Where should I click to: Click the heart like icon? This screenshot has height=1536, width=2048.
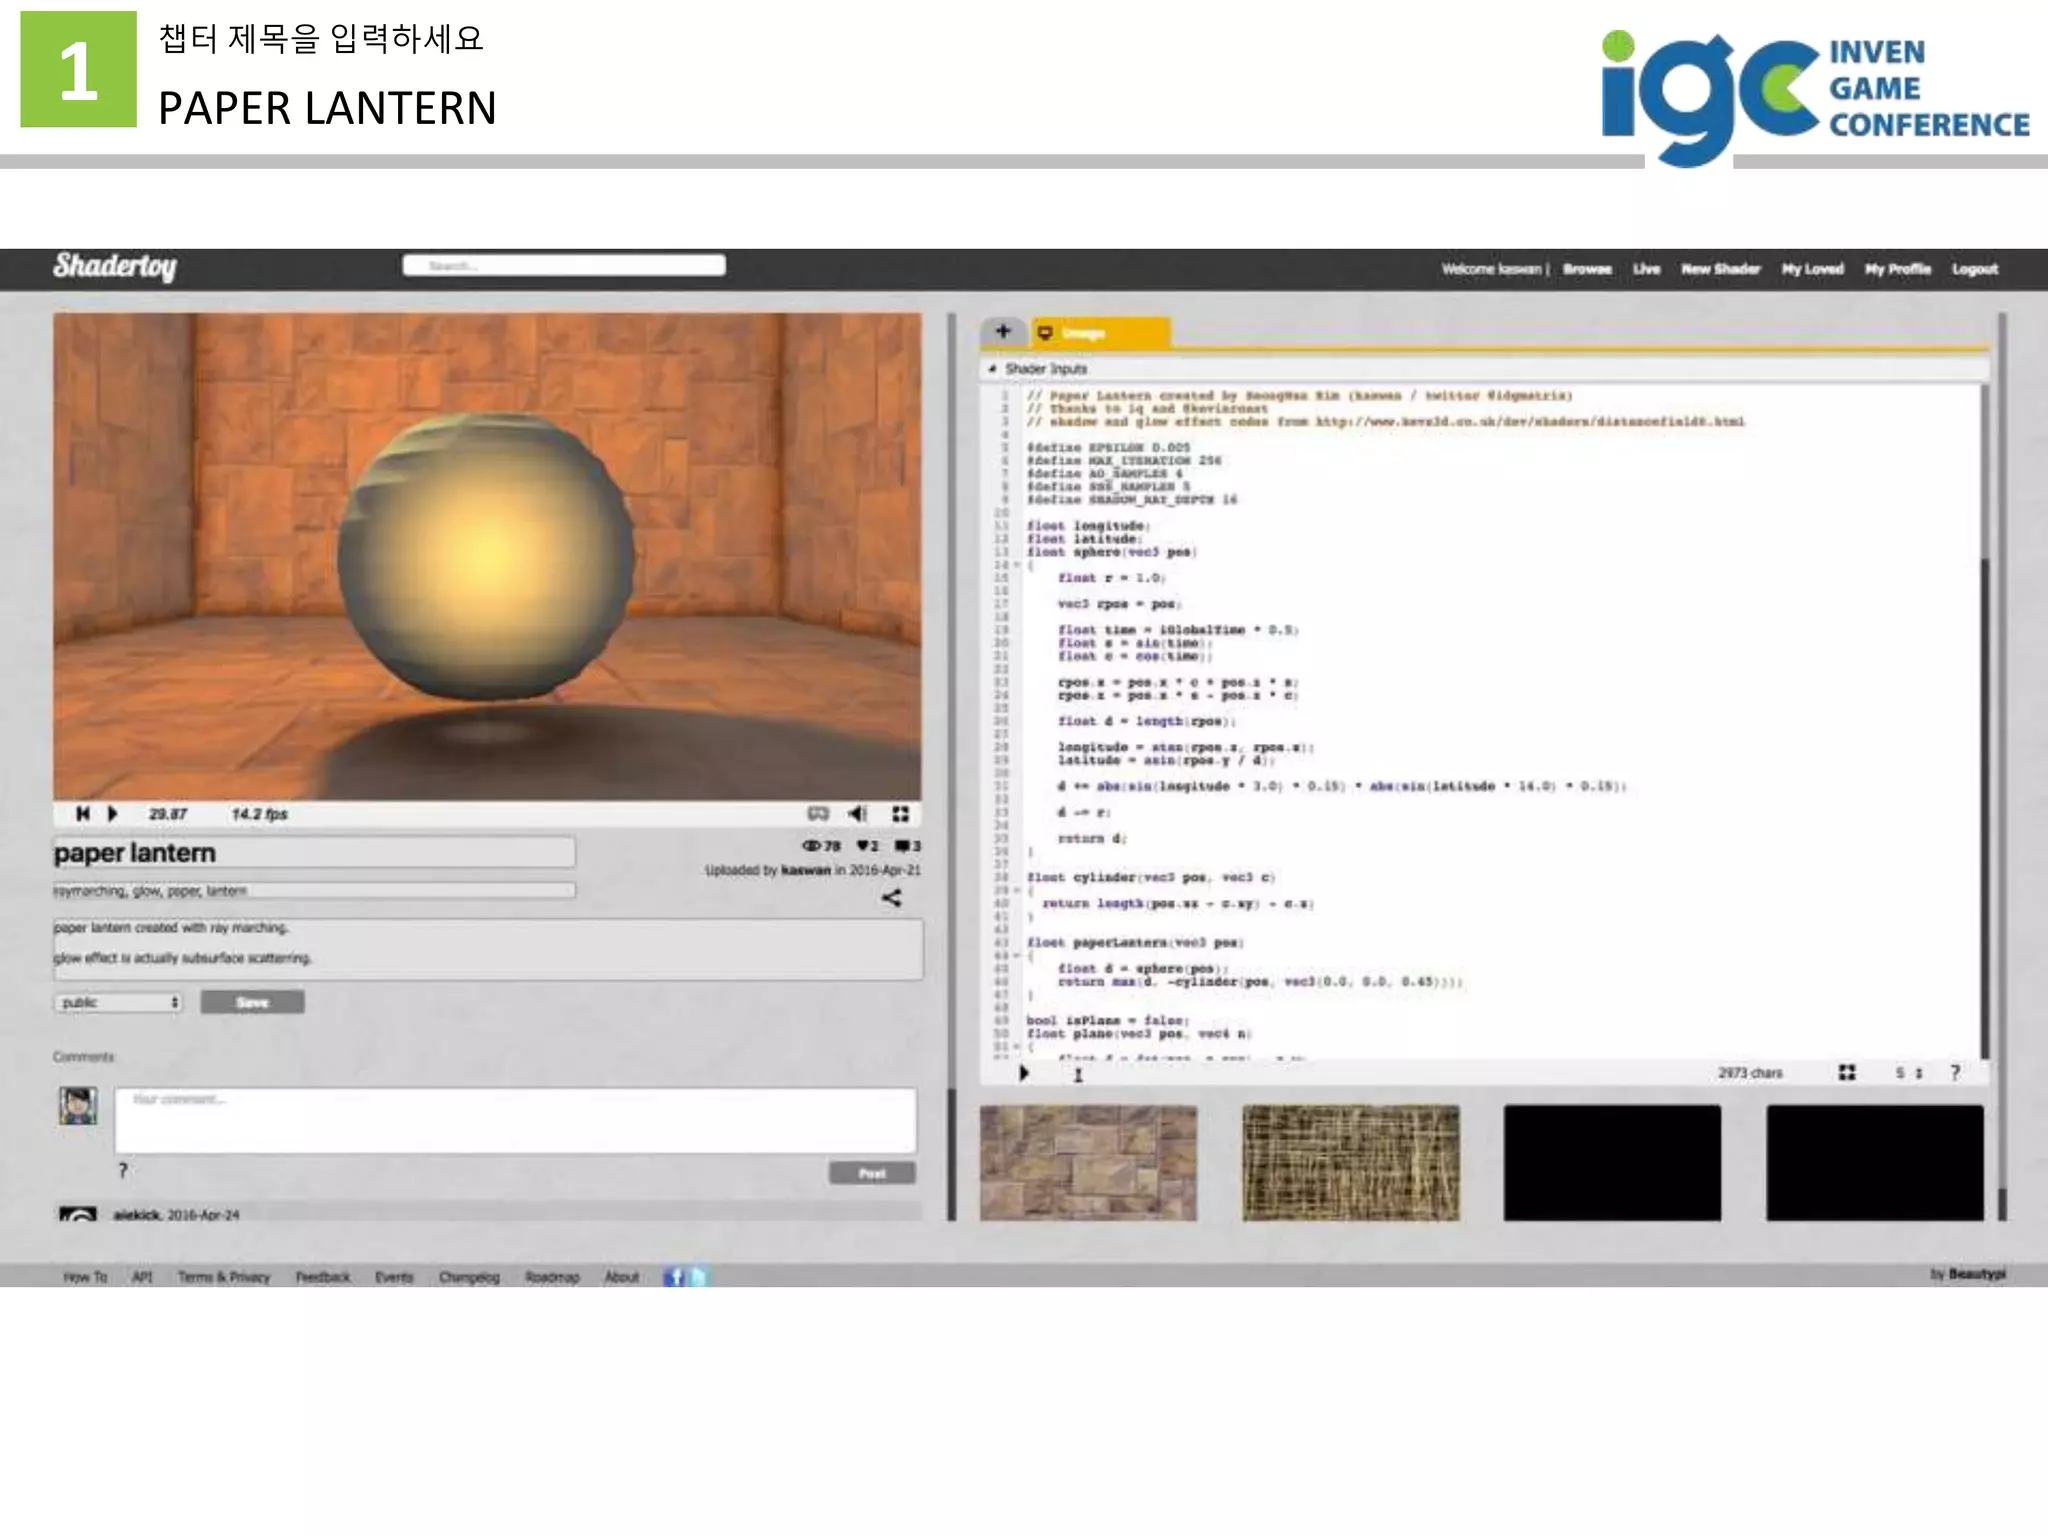coord(863,846)
